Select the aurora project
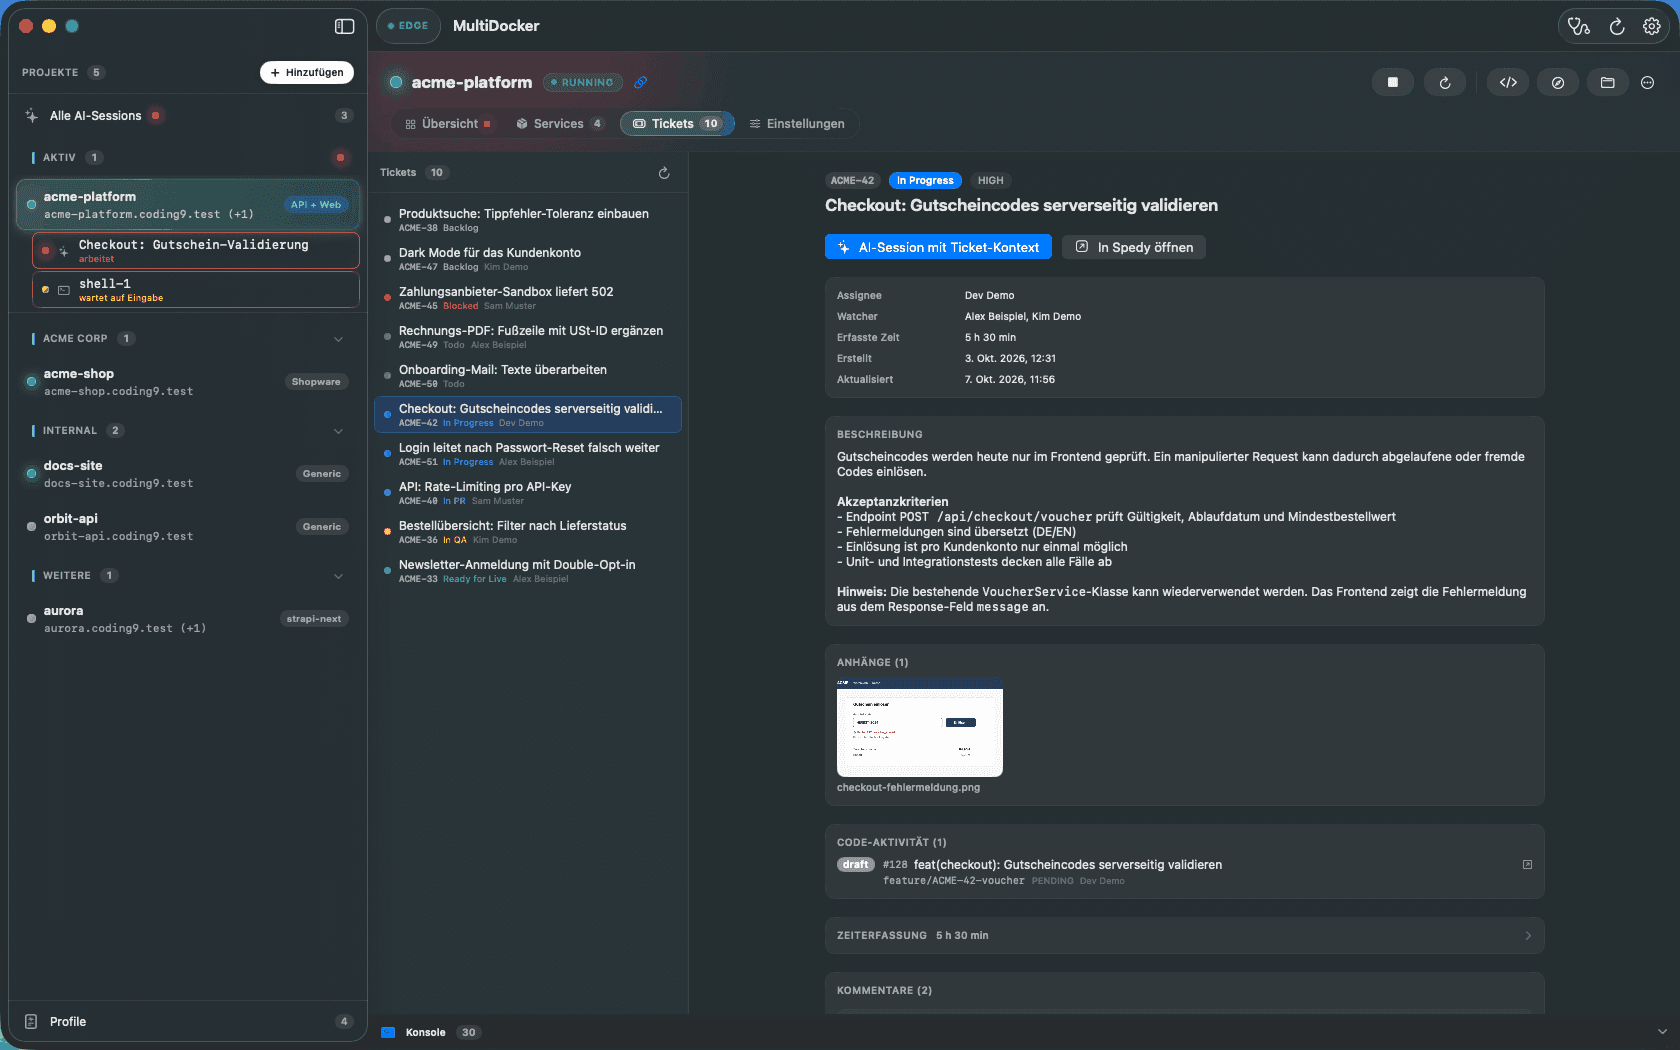1680x1050 pixels. tap(188, 619)
